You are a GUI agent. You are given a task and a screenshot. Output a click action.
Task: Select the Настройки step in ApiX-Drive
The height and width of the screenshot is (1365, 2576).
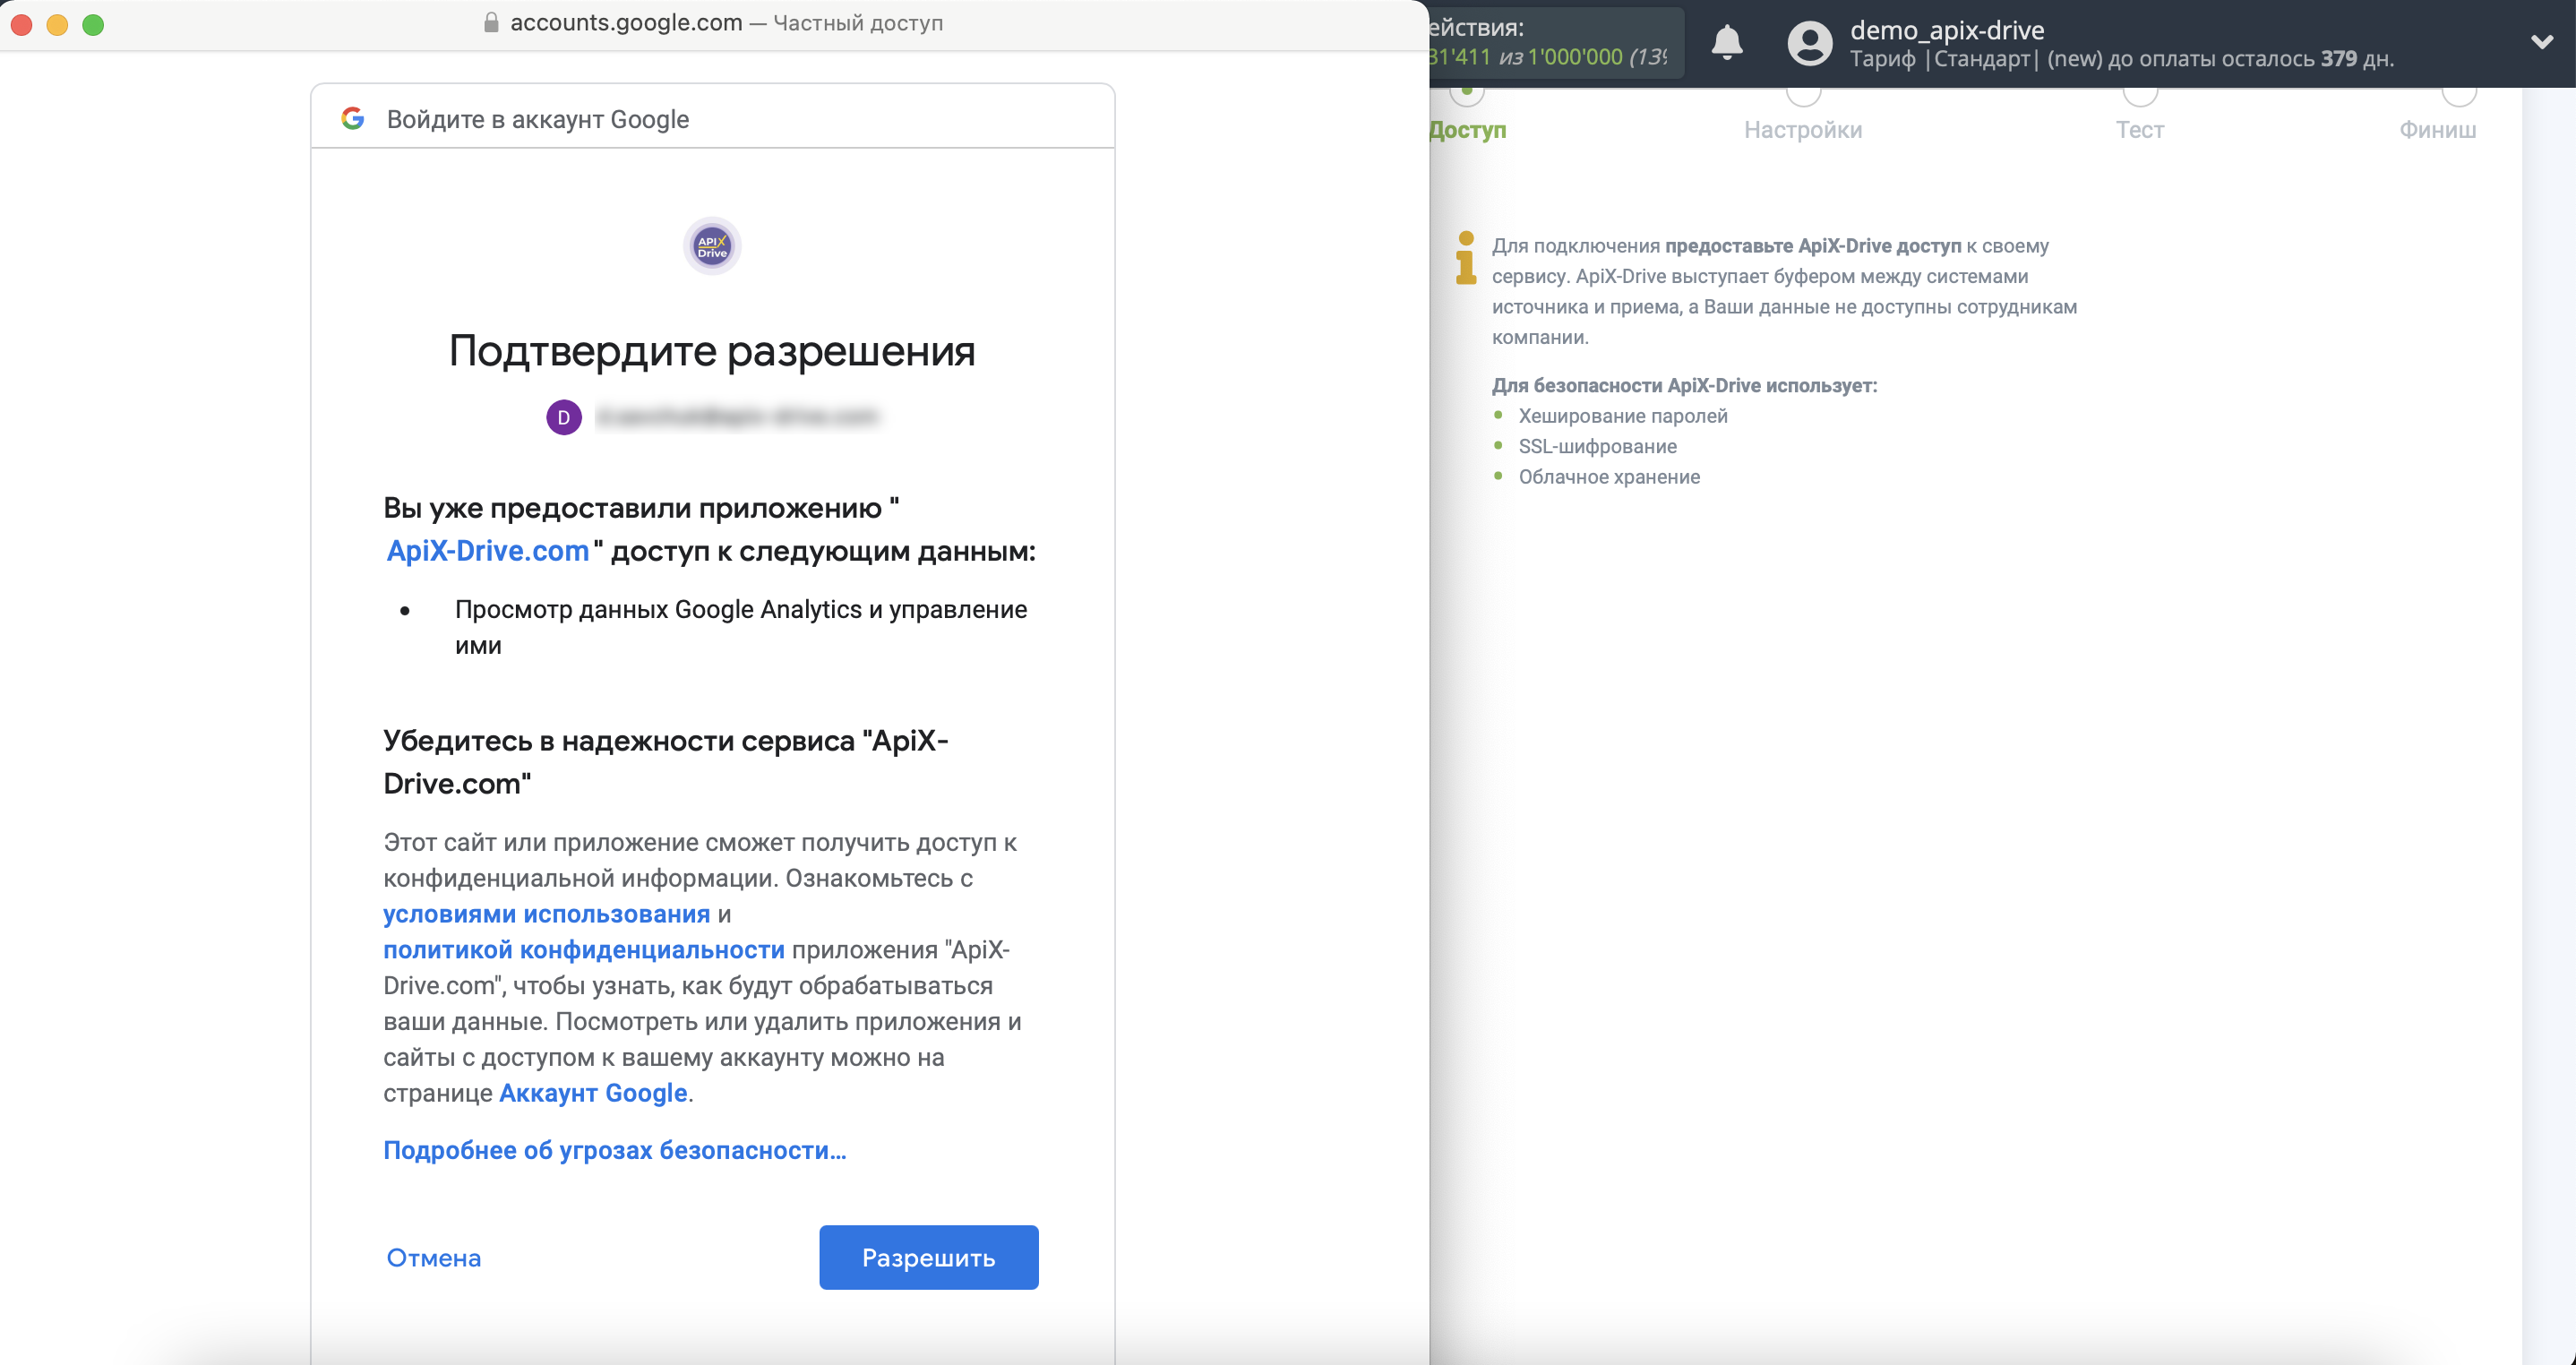click(x=1802, y=129)
